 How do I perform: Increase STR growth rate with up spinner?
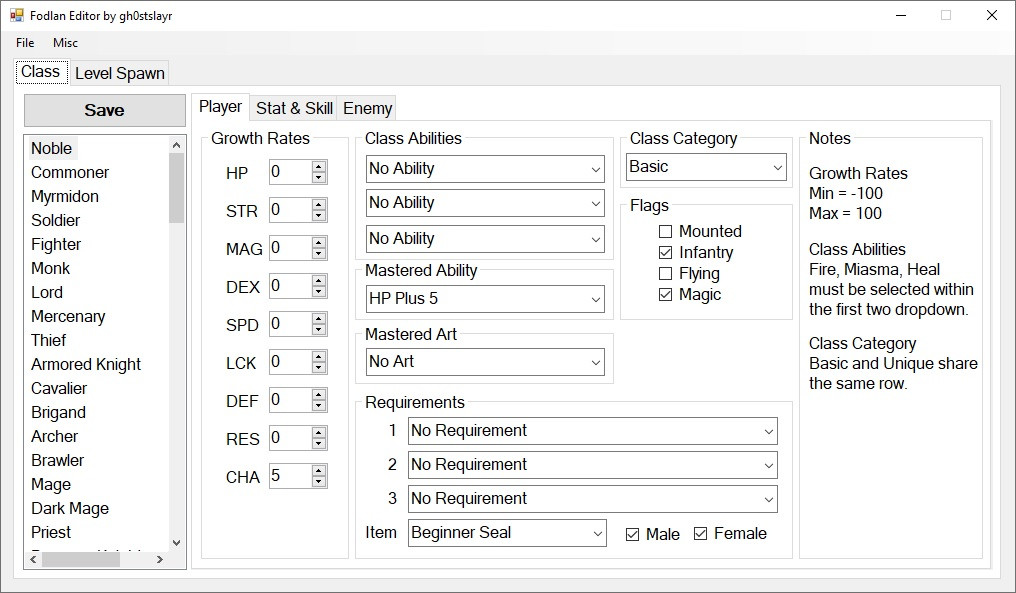(x=319, y=205)
